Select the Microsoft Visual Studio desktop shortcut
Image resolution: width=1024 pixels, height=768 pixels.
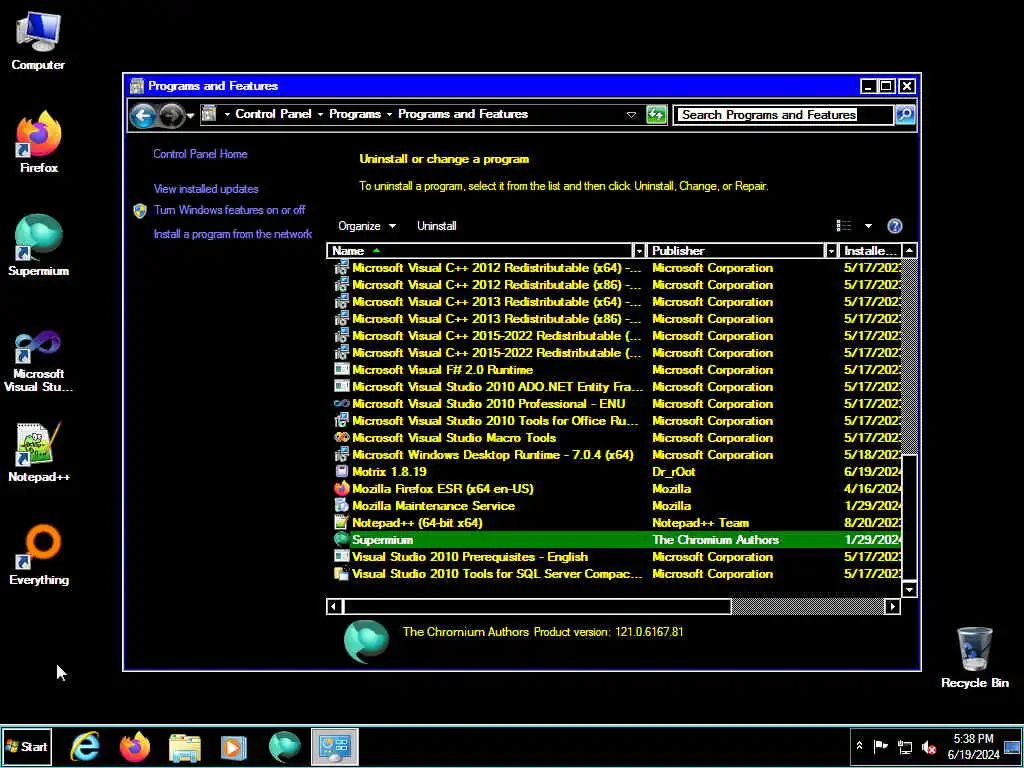(39, 361)
